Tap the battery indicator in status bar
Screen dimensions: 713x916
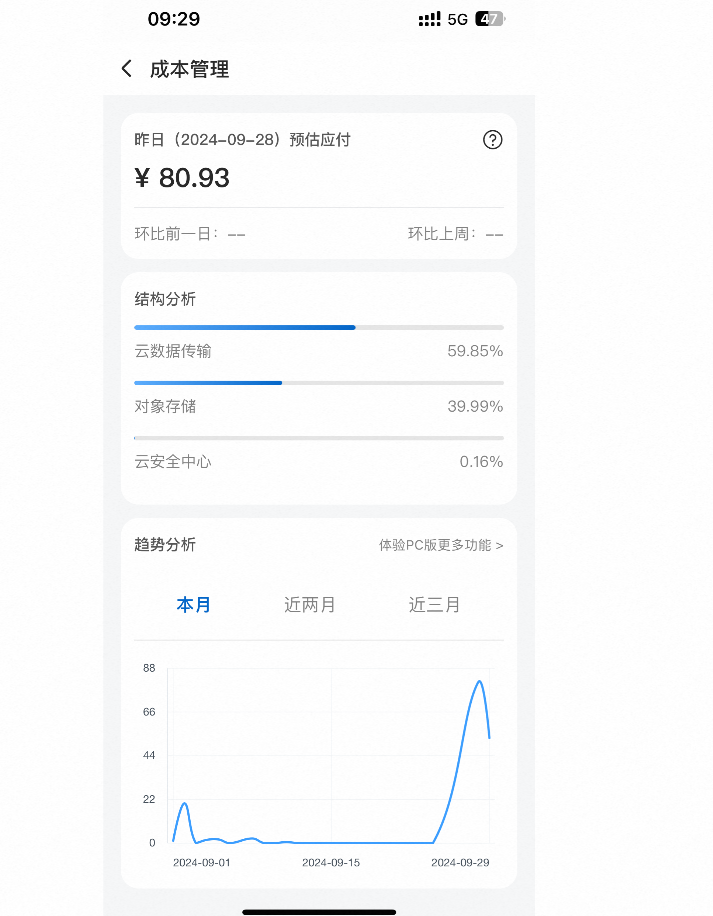(x=490, y=19)
